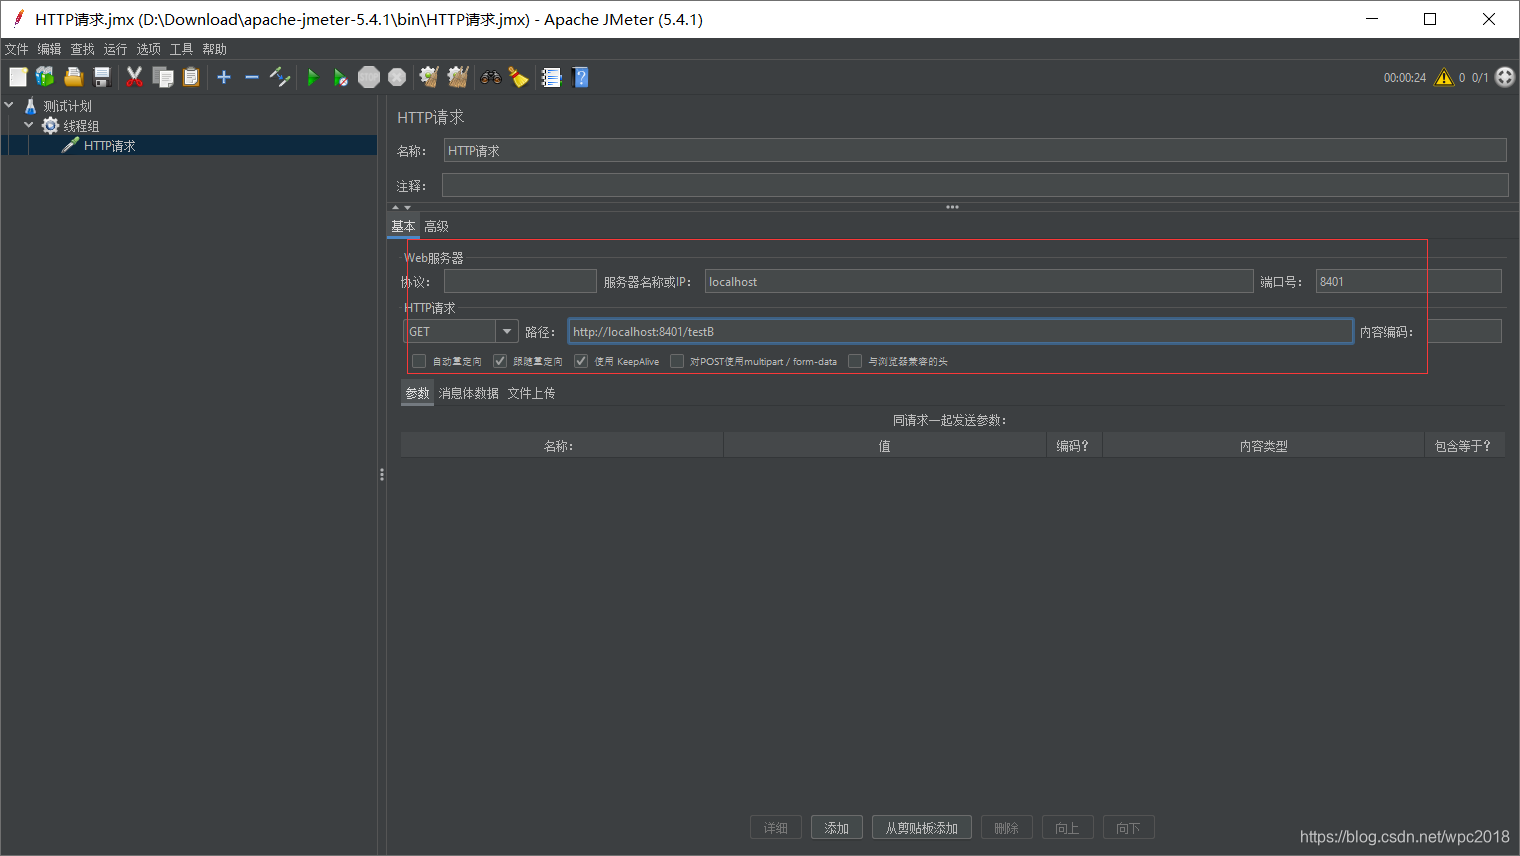Open the Function Helper list icon
Viewport: 1520px width, 856px height.
coord(551,77)
